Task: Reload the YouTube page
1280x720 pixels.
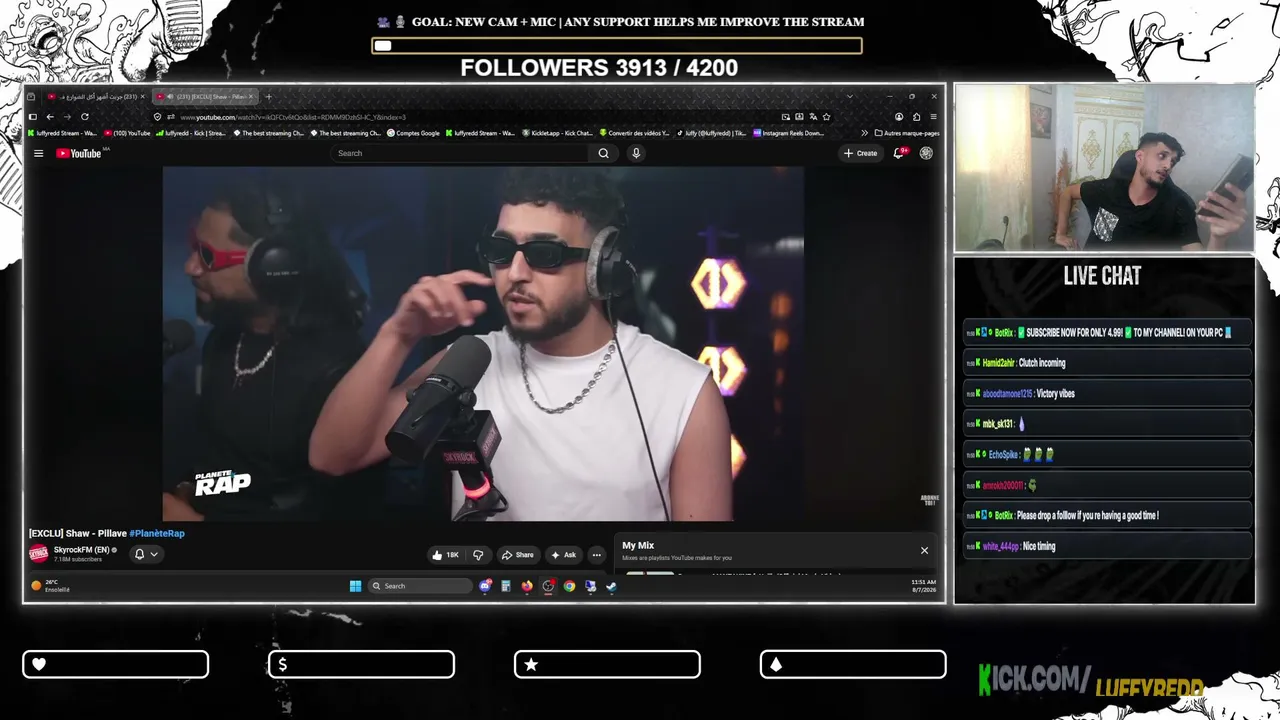Action: click(84, 117)
